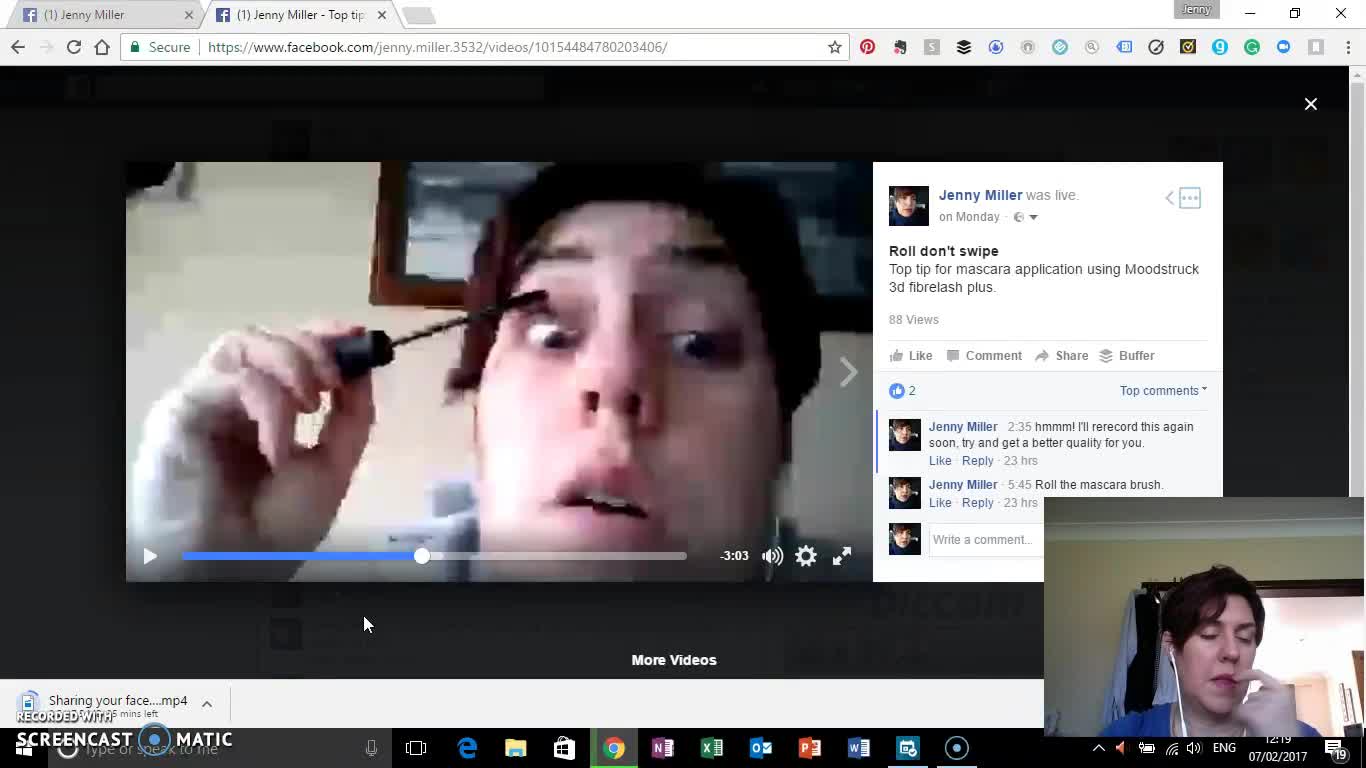This screenshot has width=1366, height=768.
Task: Click the Buffer share button
Action: (x=1126, y=356)
